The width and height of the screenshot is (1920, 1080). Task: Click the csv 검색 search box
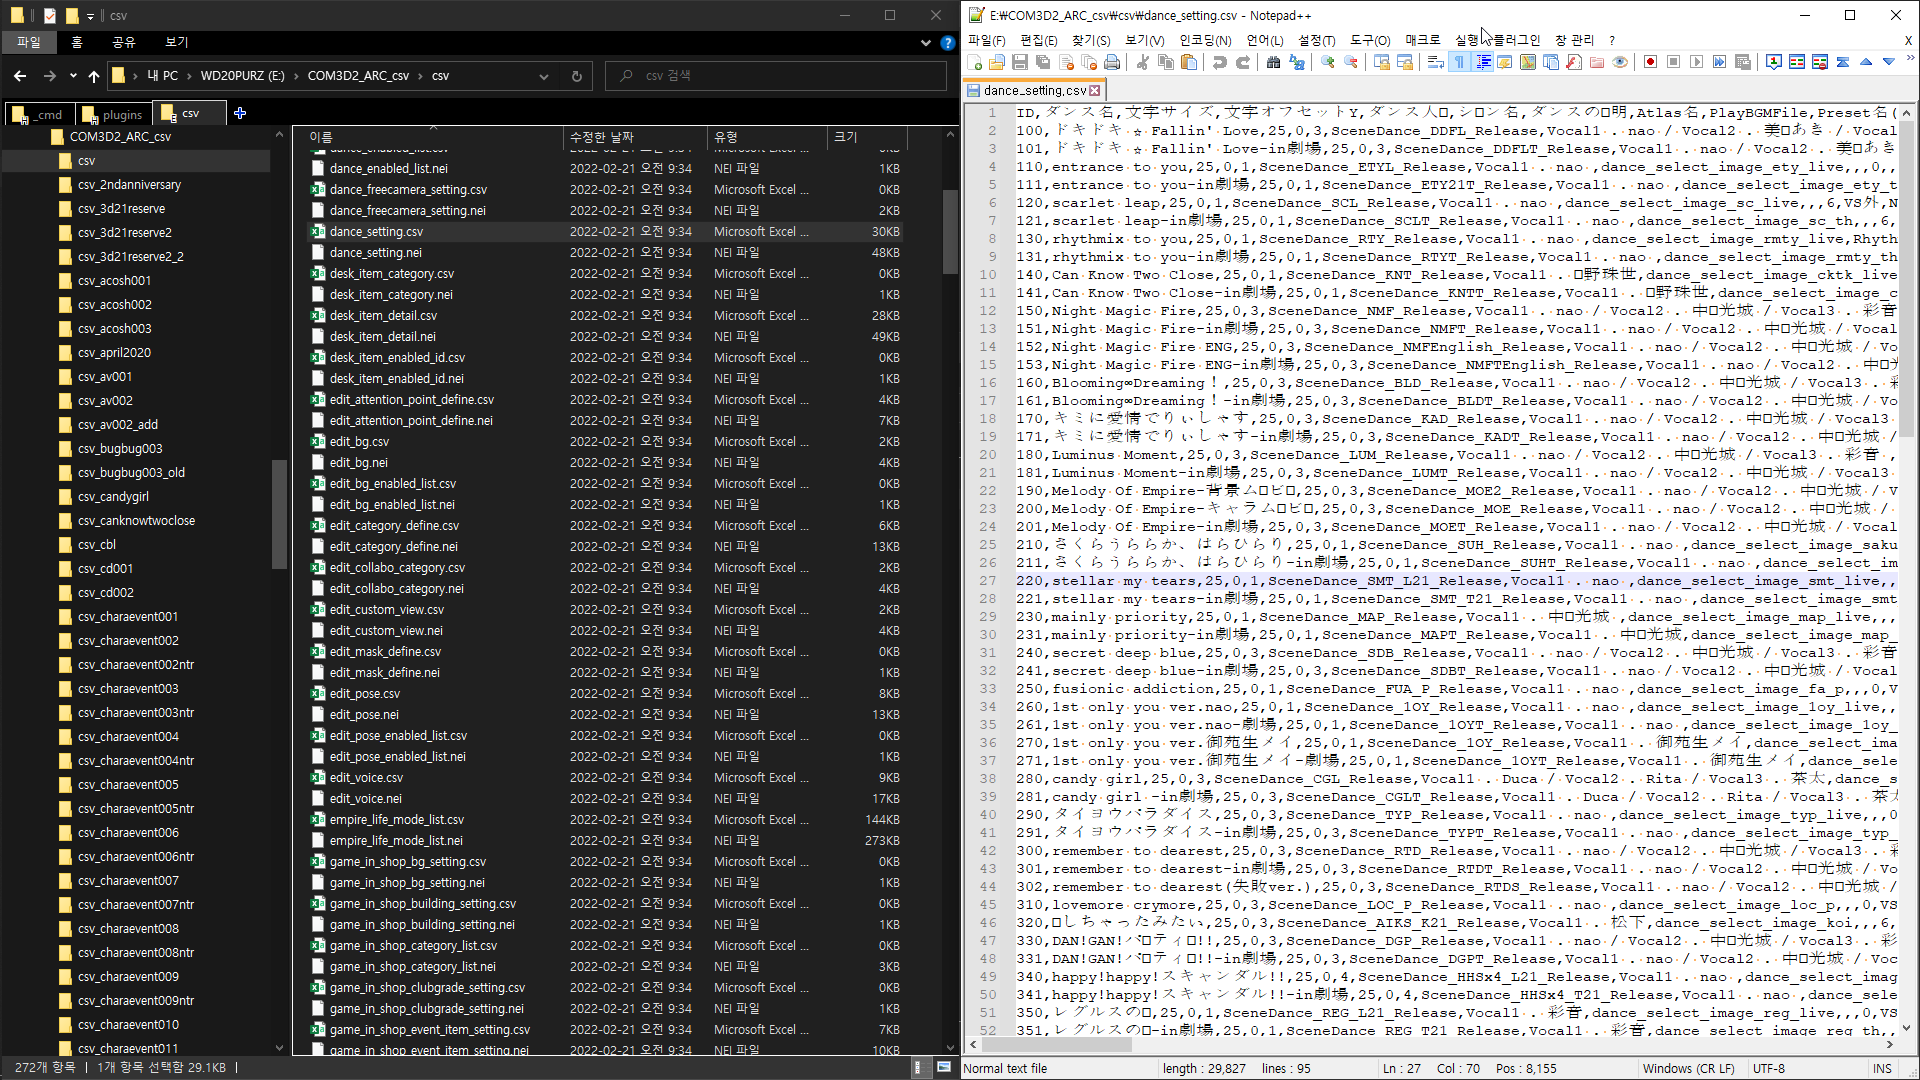[780, 76]
